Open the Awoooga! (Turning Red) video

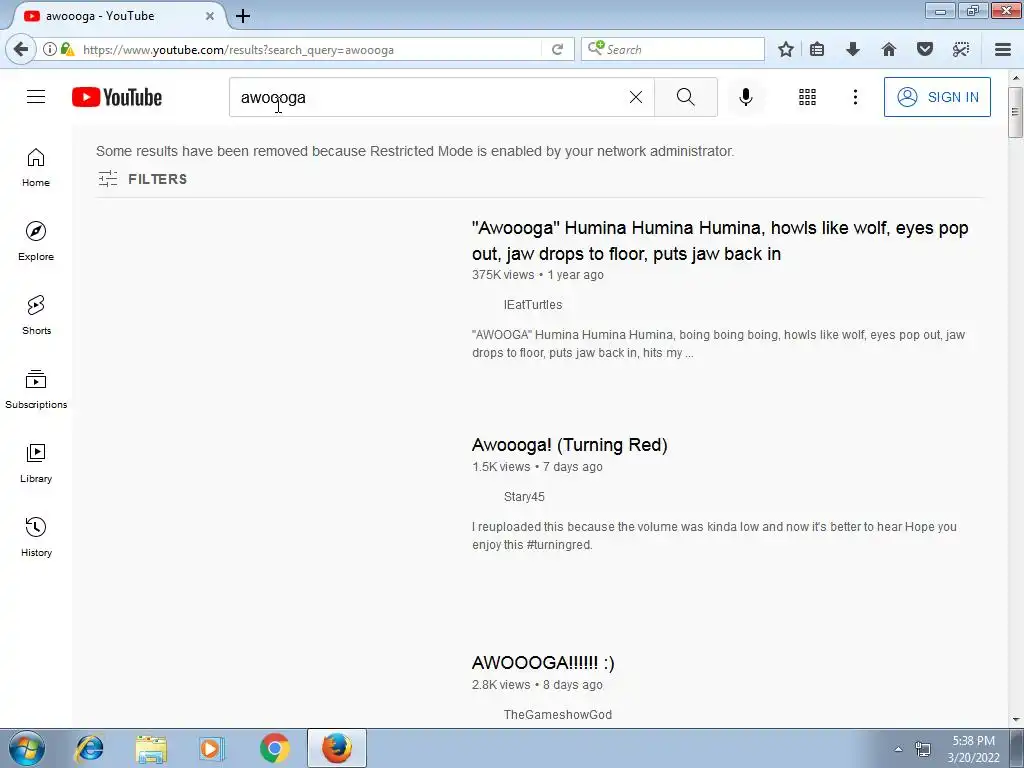point(569,445)
